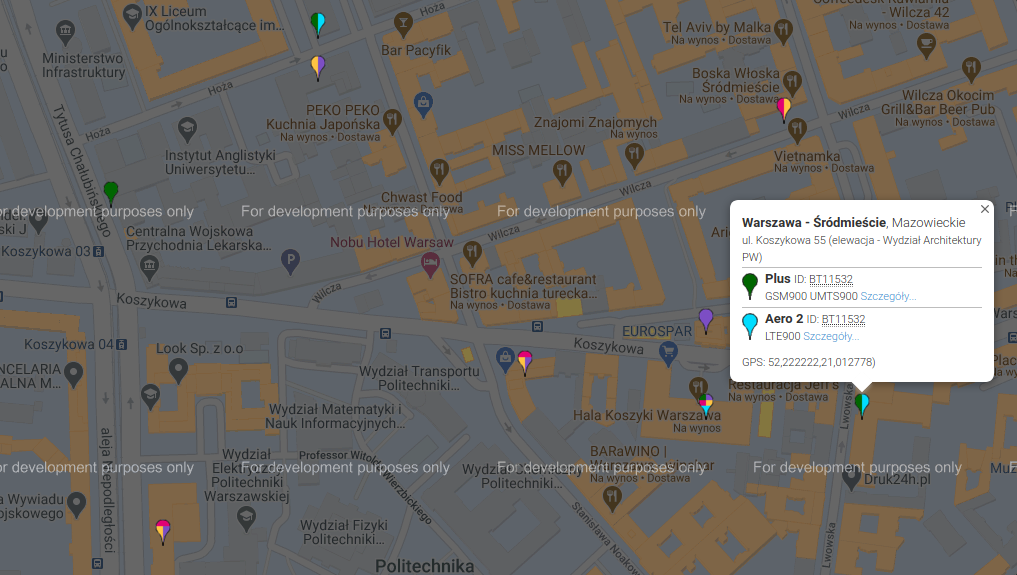Click the green Plus pin in popup
1017x575 pixels.
(750, 285)
